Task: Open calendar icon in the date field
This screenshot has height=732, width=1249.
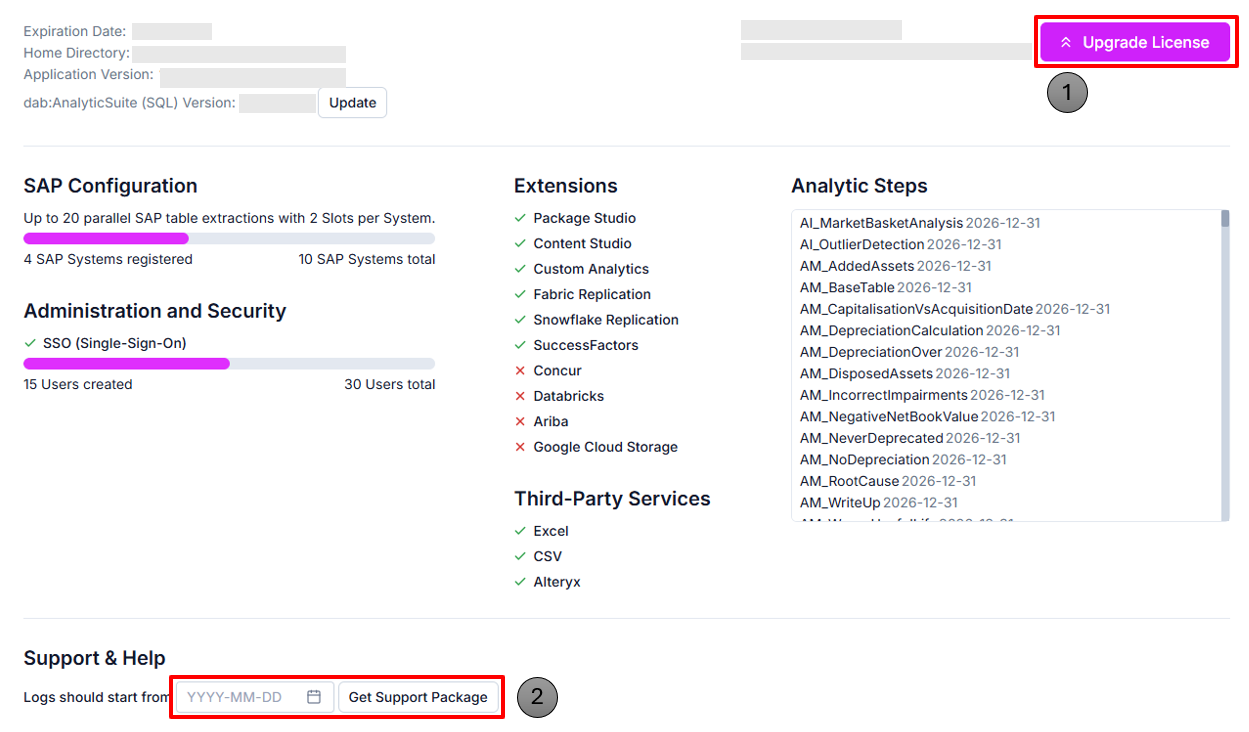Action: point(314,697)
